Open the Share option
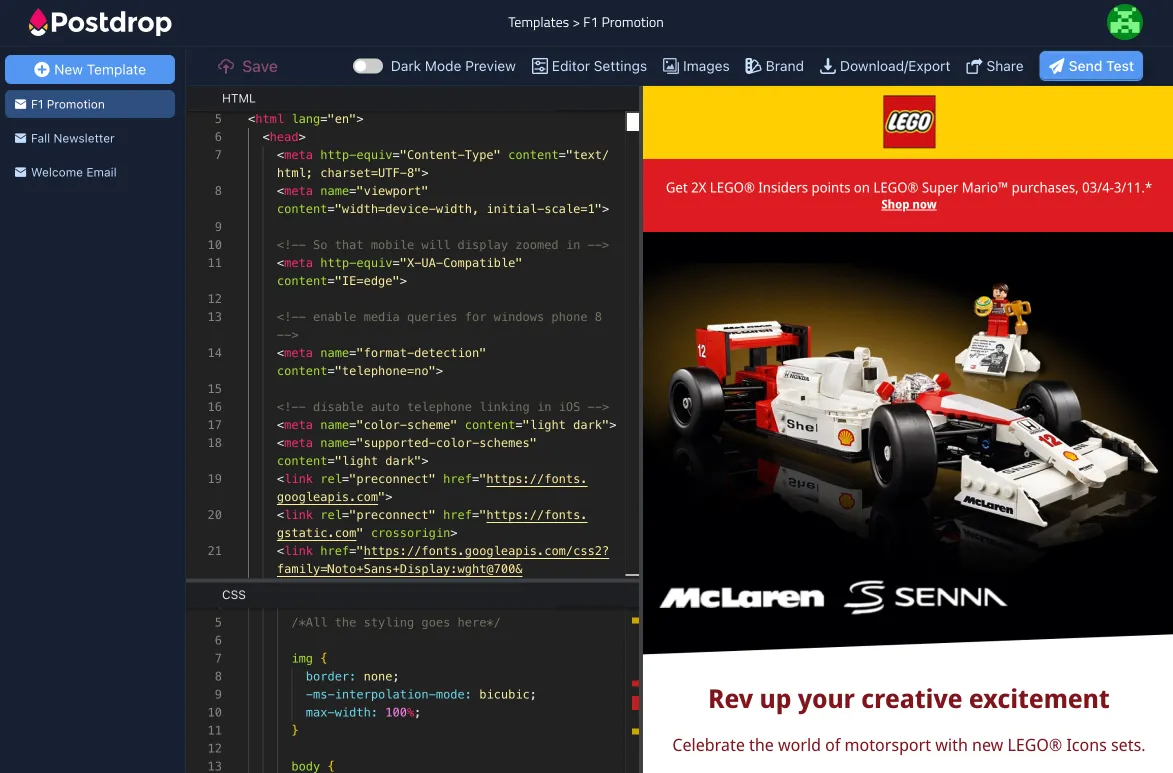The image size is (1173, 773). [x=995, y=66]
